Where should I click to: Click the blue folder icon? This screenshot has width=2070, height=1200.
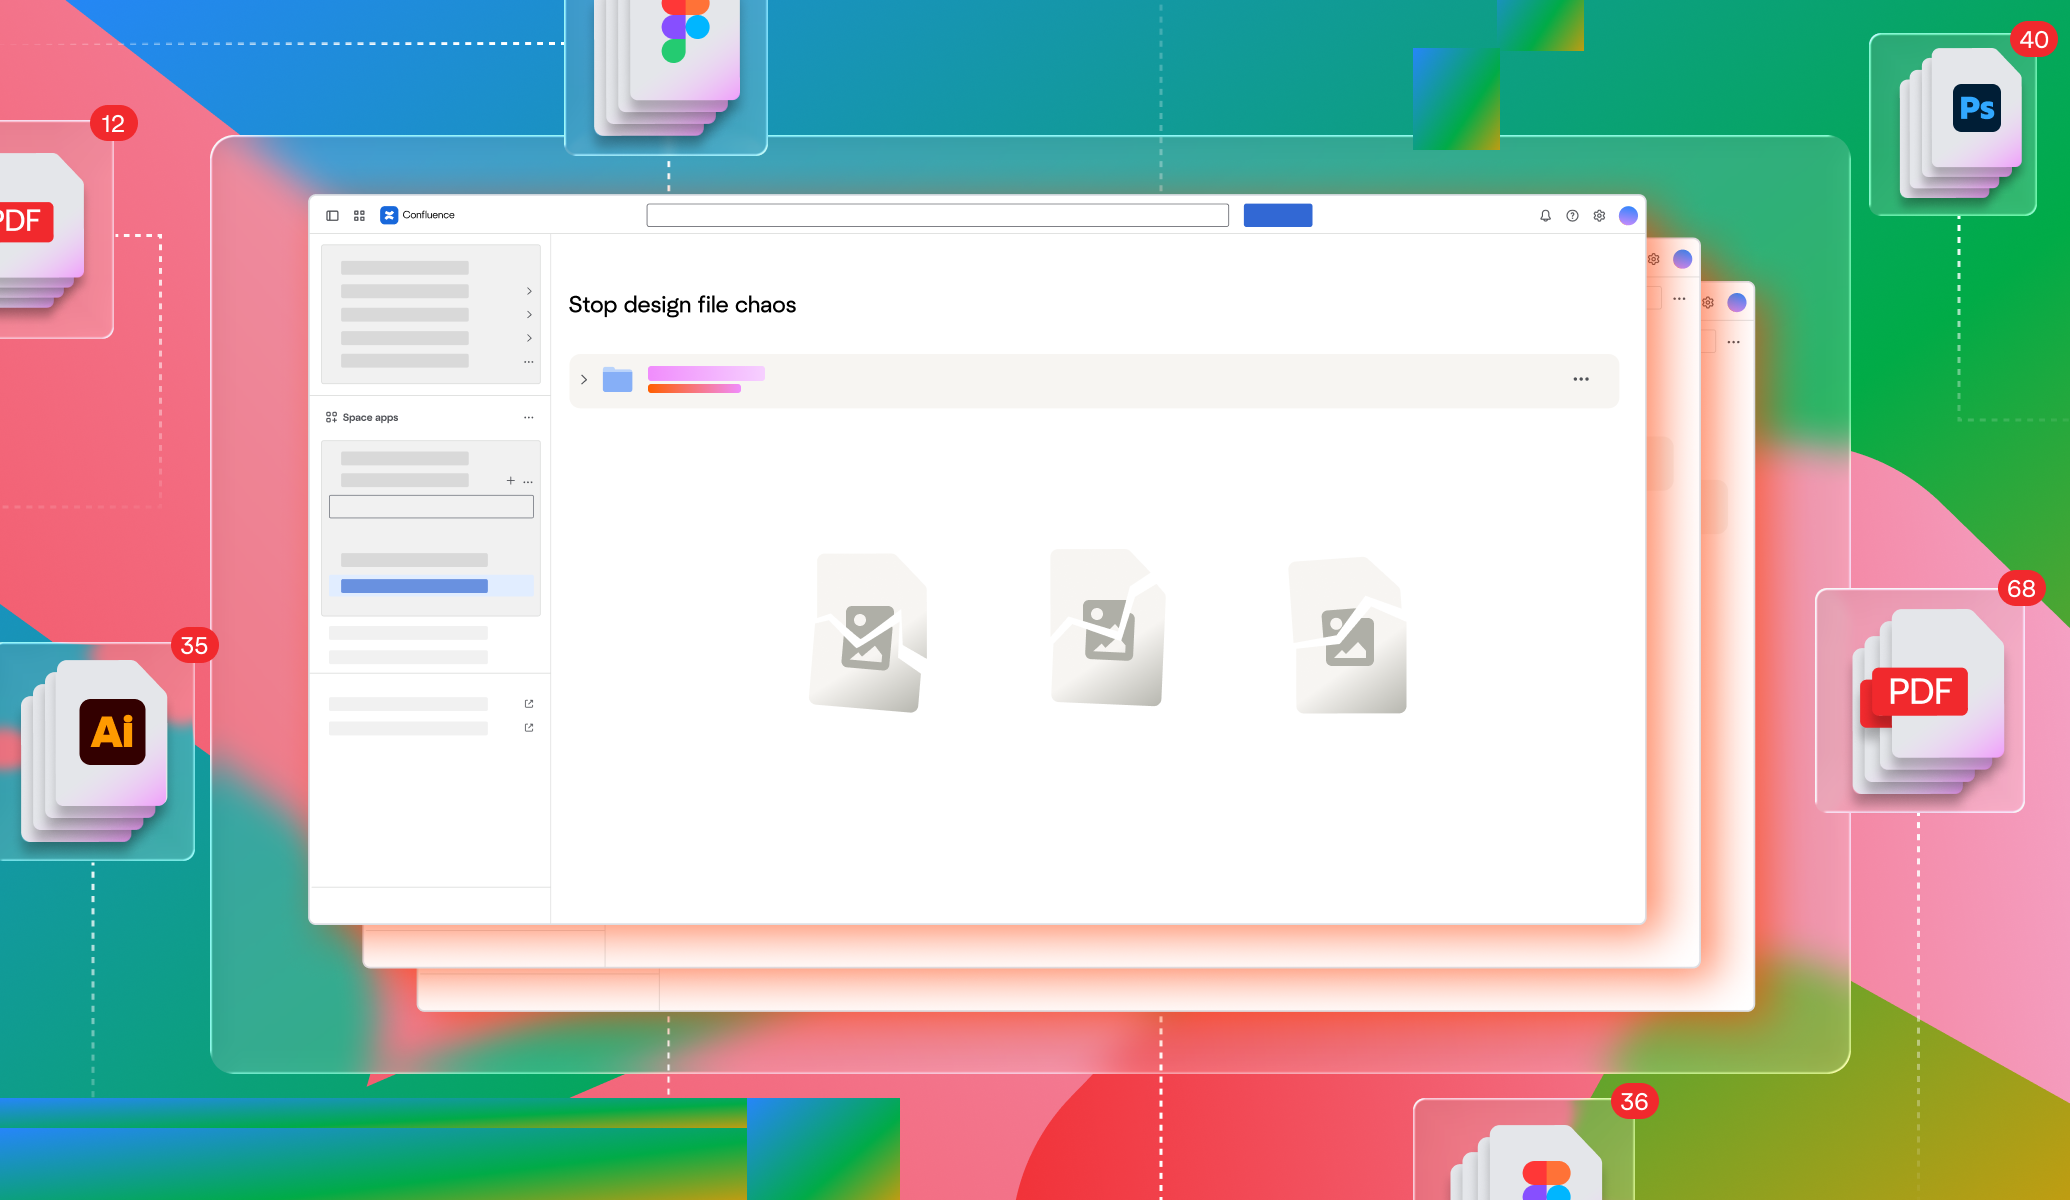pos(617,380)
